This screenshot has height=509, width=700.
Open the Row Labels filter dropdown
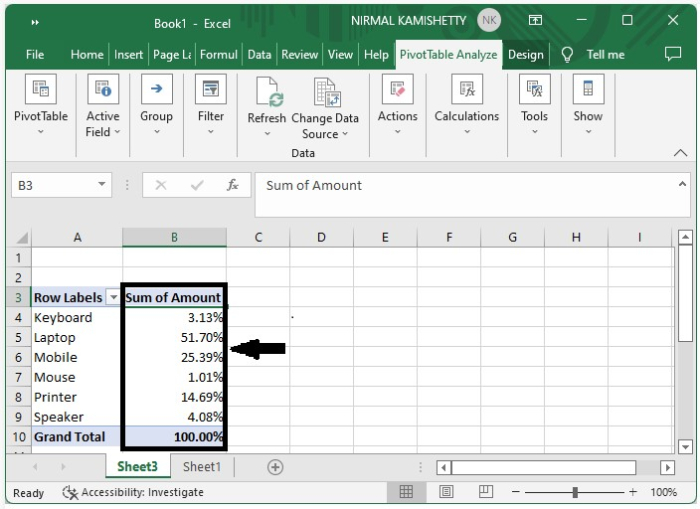tap(113, 298)
